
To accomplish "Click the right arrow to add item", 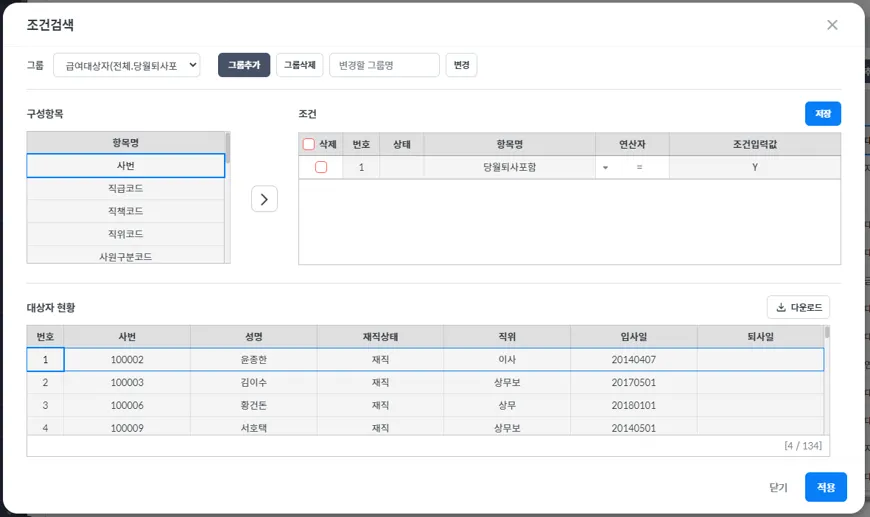I will pos(264,199).
